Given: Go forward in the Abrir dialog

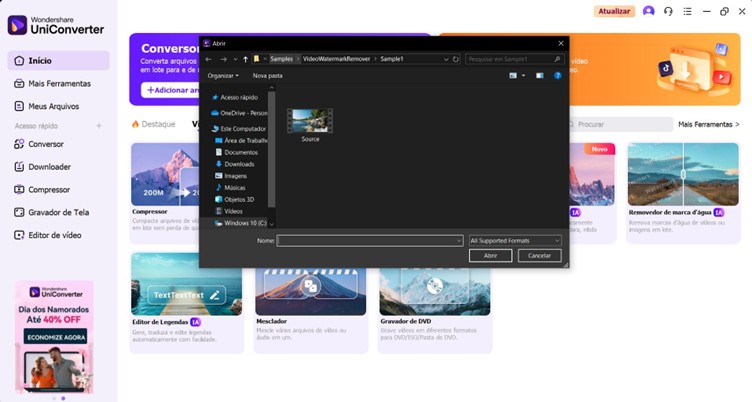Looking at the screenshot, I should 223,59.
